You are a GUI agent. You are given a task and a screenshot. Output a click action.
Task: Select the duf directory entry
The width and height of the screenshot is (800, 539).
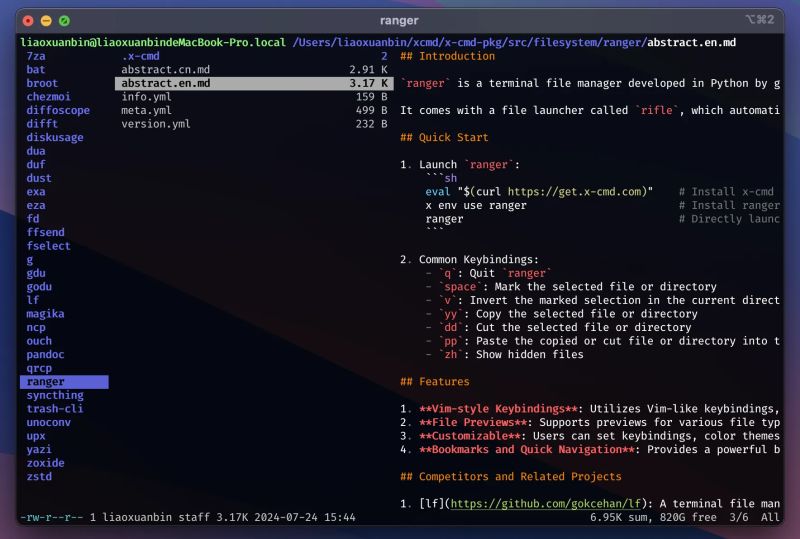pyautogui.click(x=36, y=164)
